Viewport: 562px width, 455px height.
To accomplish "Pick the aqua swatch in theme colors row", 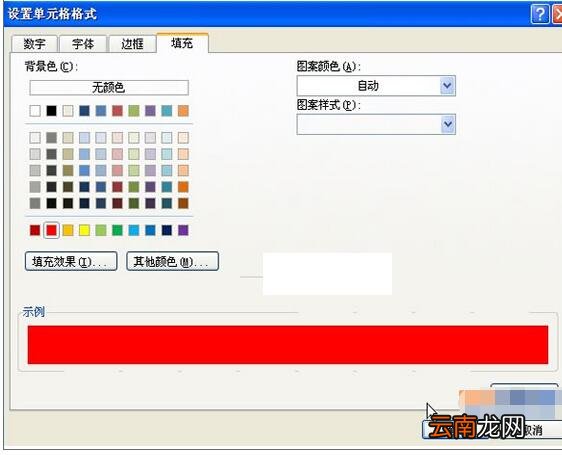I will point(167,111).
